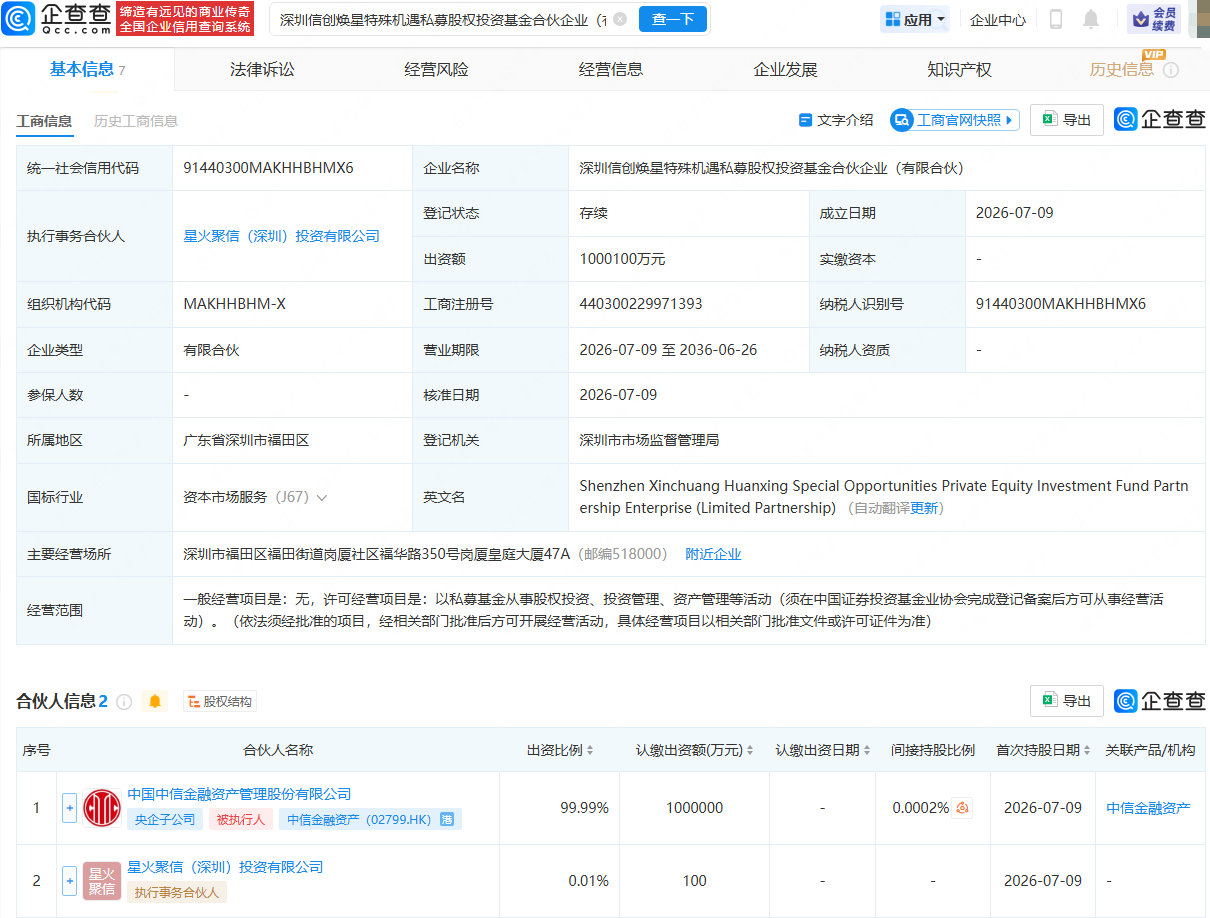The image size is (1210, 918).
Task: Click the 星火聚信 partner logo
Action: pyautogui.click(x=102, y=881)
